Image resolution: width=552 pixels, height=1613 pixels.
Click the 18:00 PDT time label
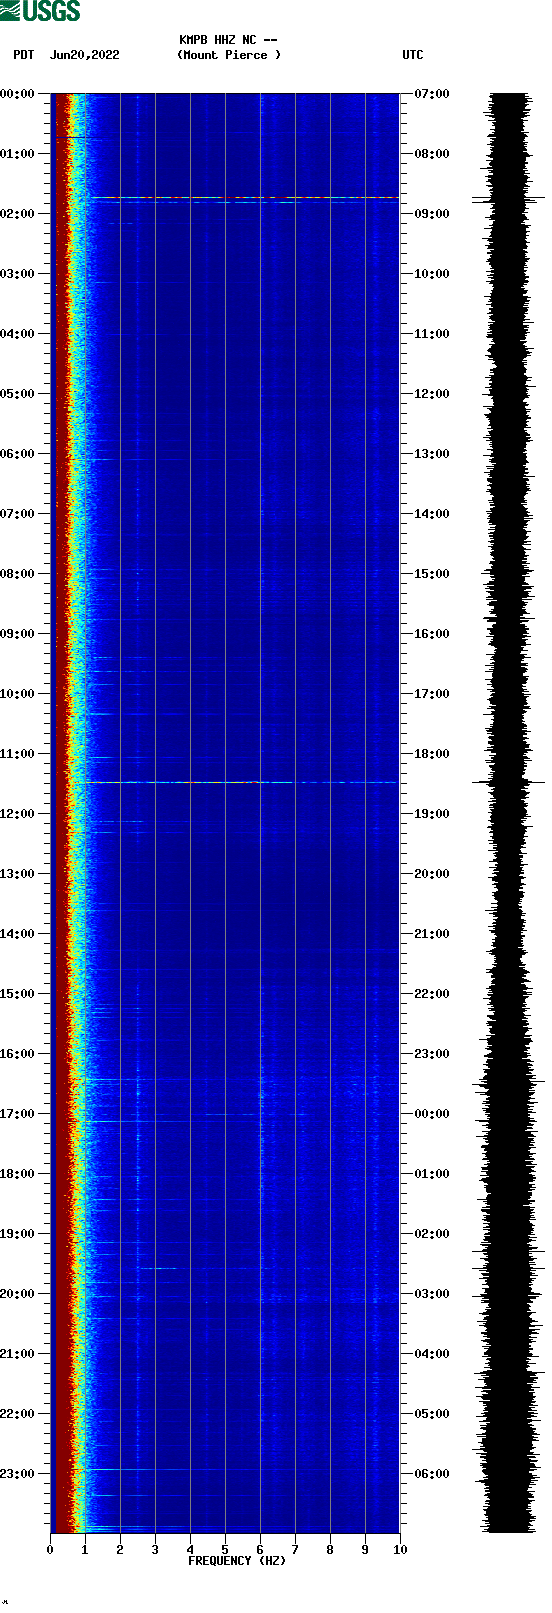click(x=18, y=1174)
